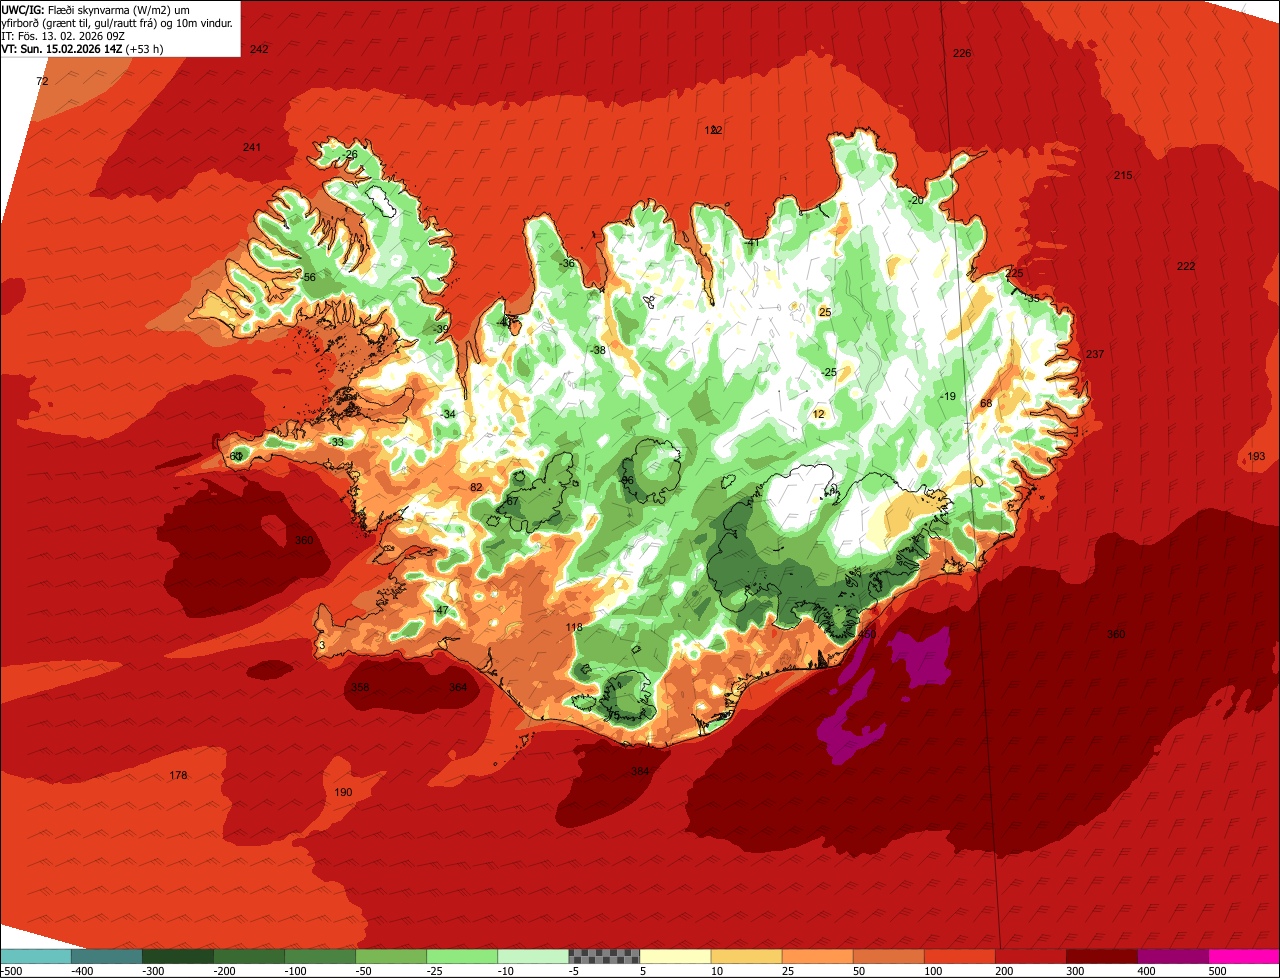Click the map value '226'

coord(962,53)
